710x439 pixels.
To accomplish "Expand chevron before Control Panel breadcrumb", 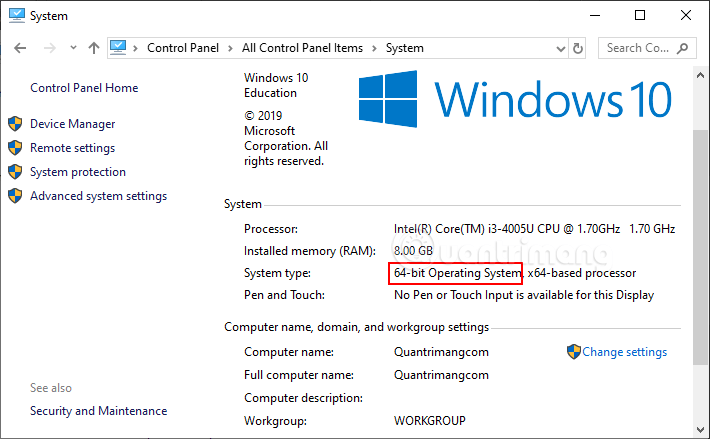I will point(135,48).
